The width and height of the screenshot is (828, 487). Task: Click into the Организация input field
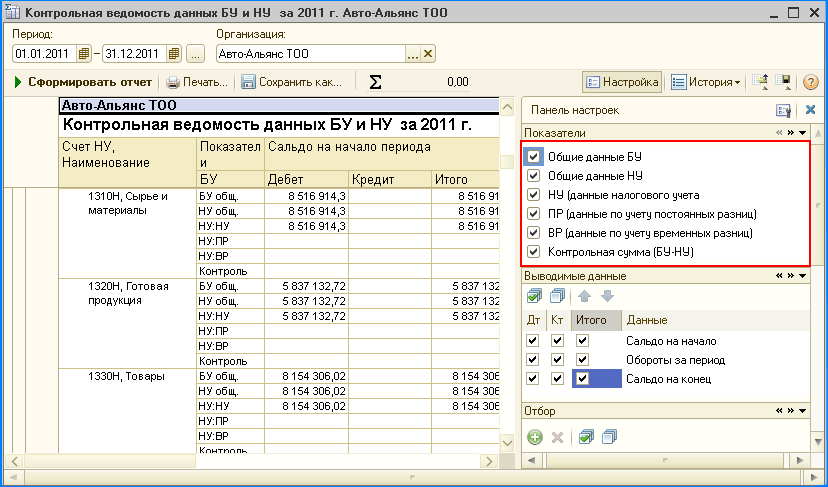tap(308, 54)
